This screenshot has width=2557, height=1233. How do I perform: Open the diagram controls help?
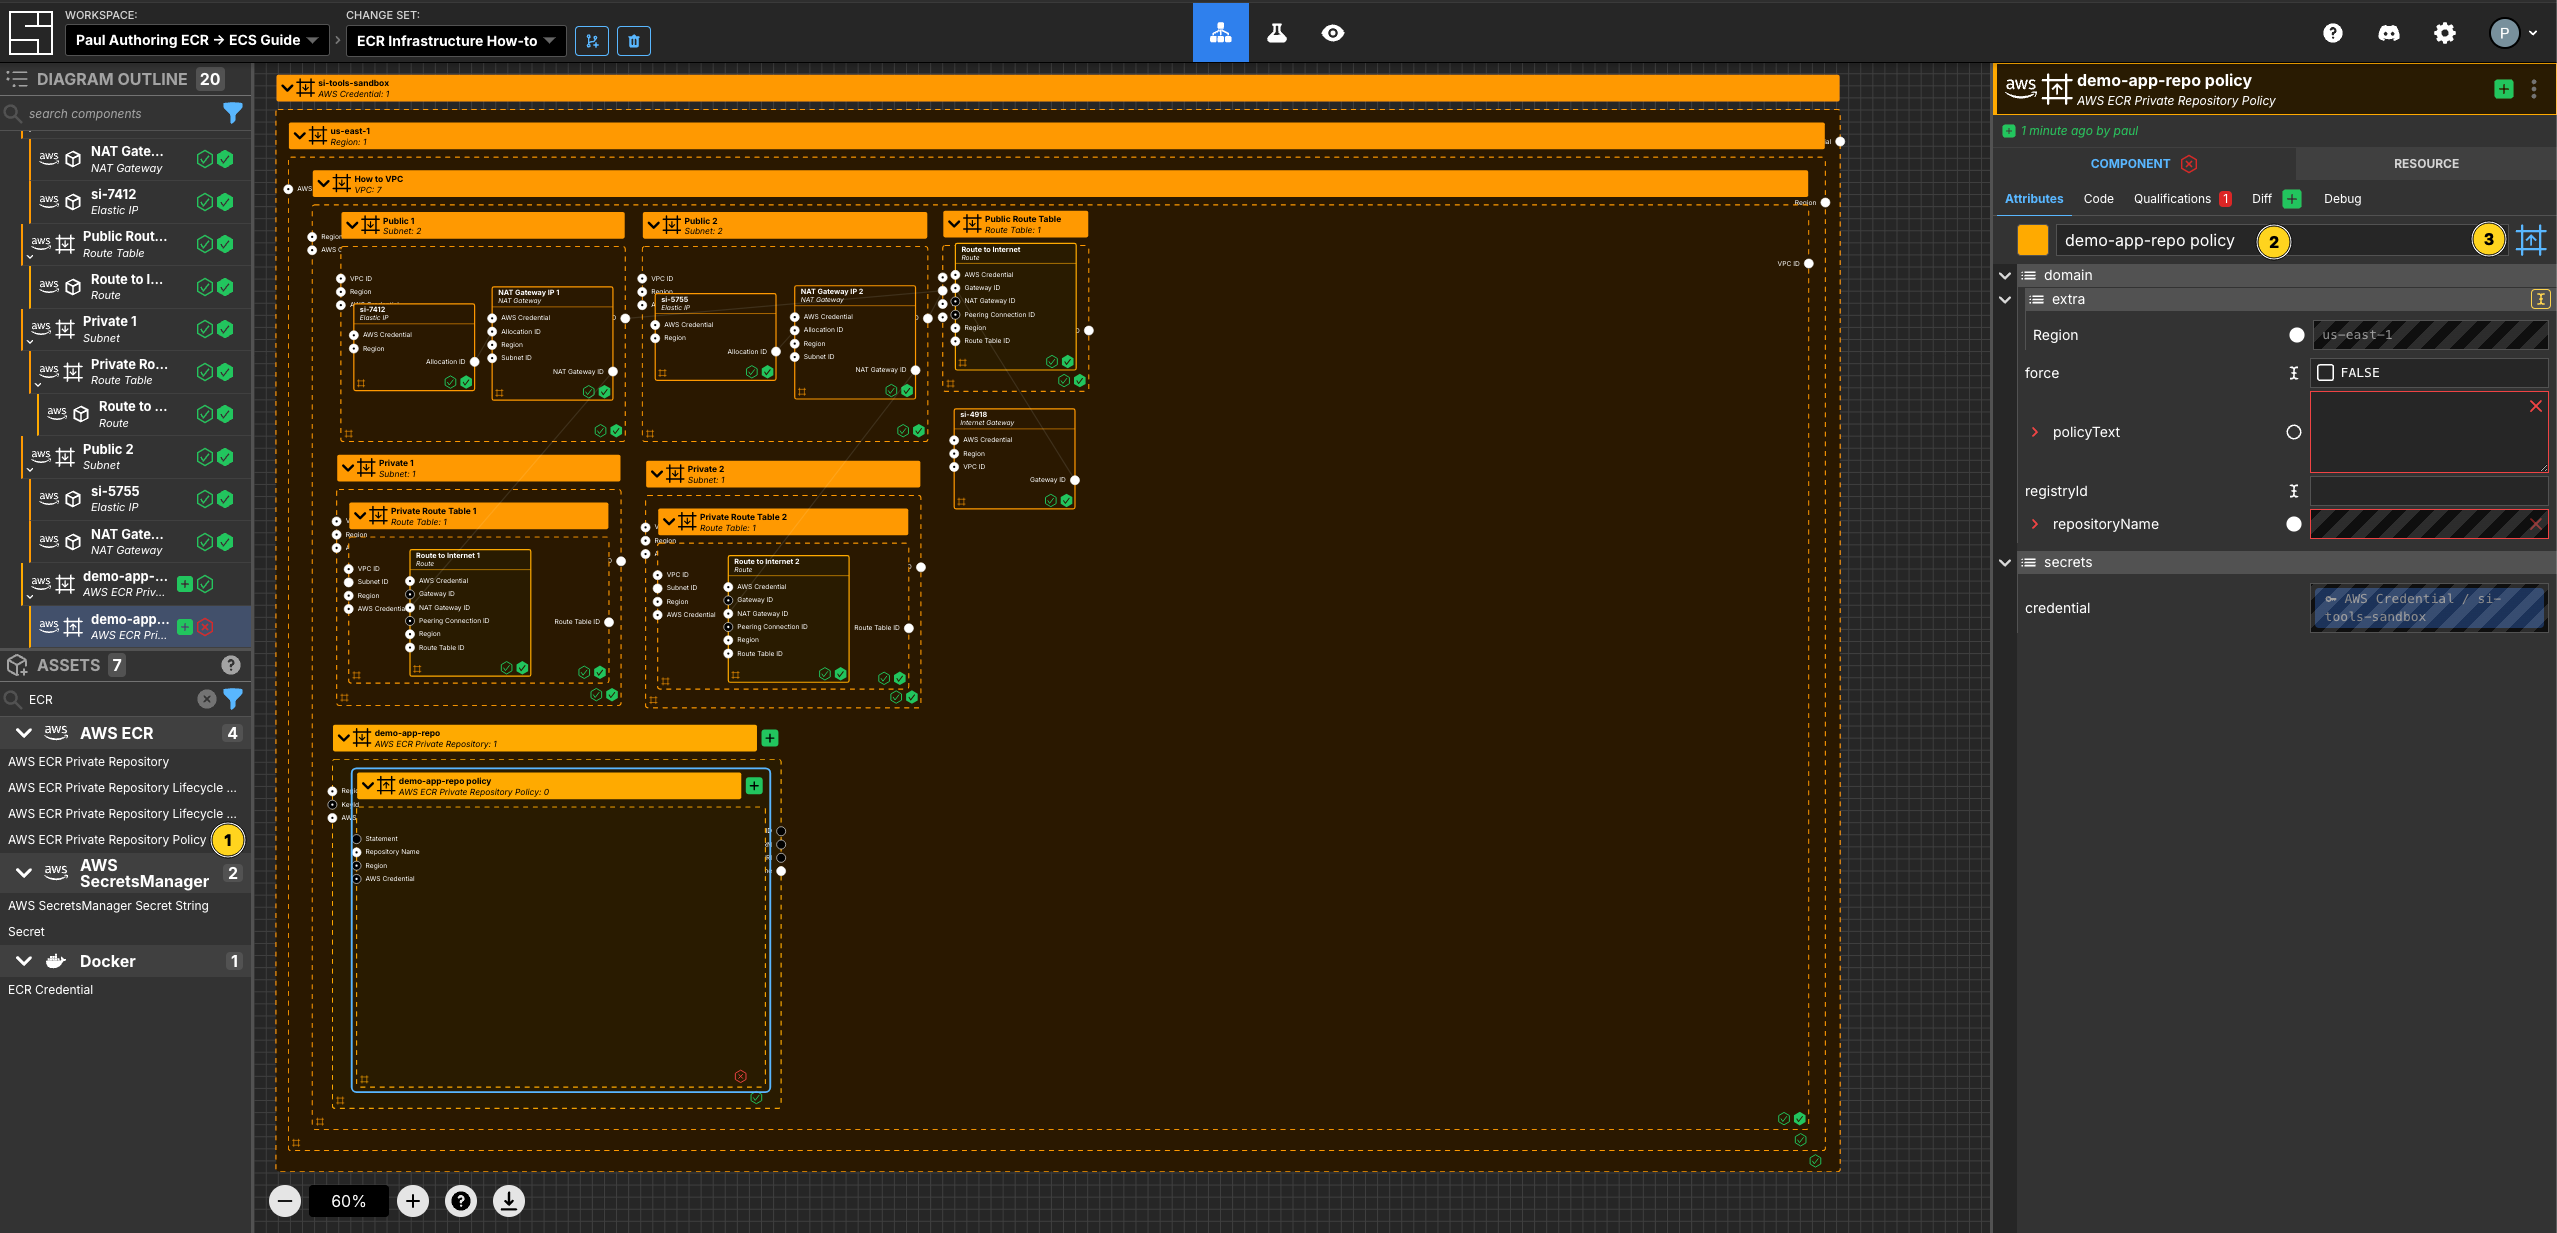click(461, 1201)
